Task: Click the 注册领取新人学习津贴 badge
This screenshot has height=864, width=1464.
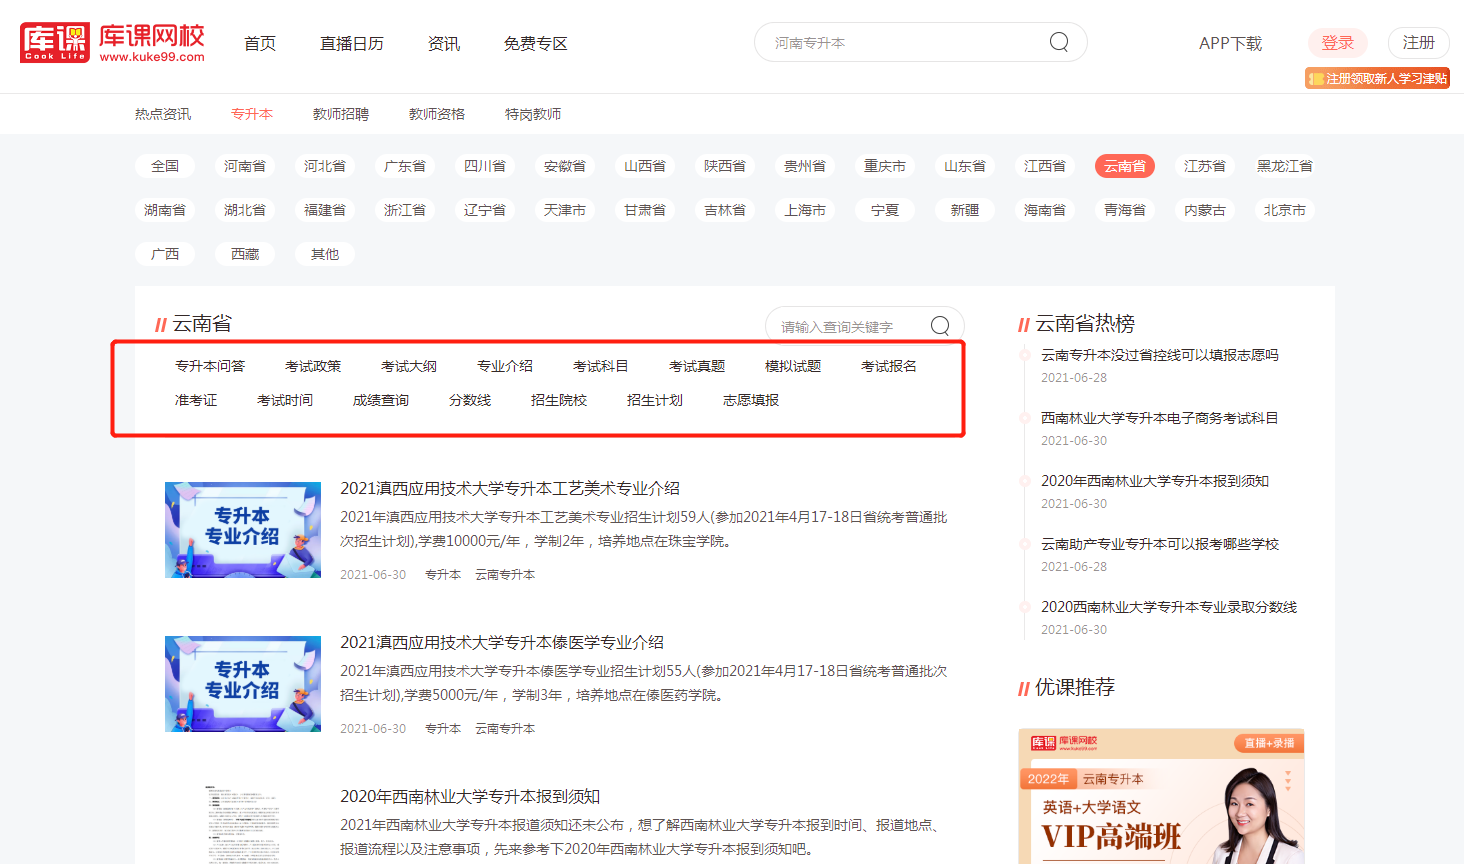Action: click(x=1377, y=77)
